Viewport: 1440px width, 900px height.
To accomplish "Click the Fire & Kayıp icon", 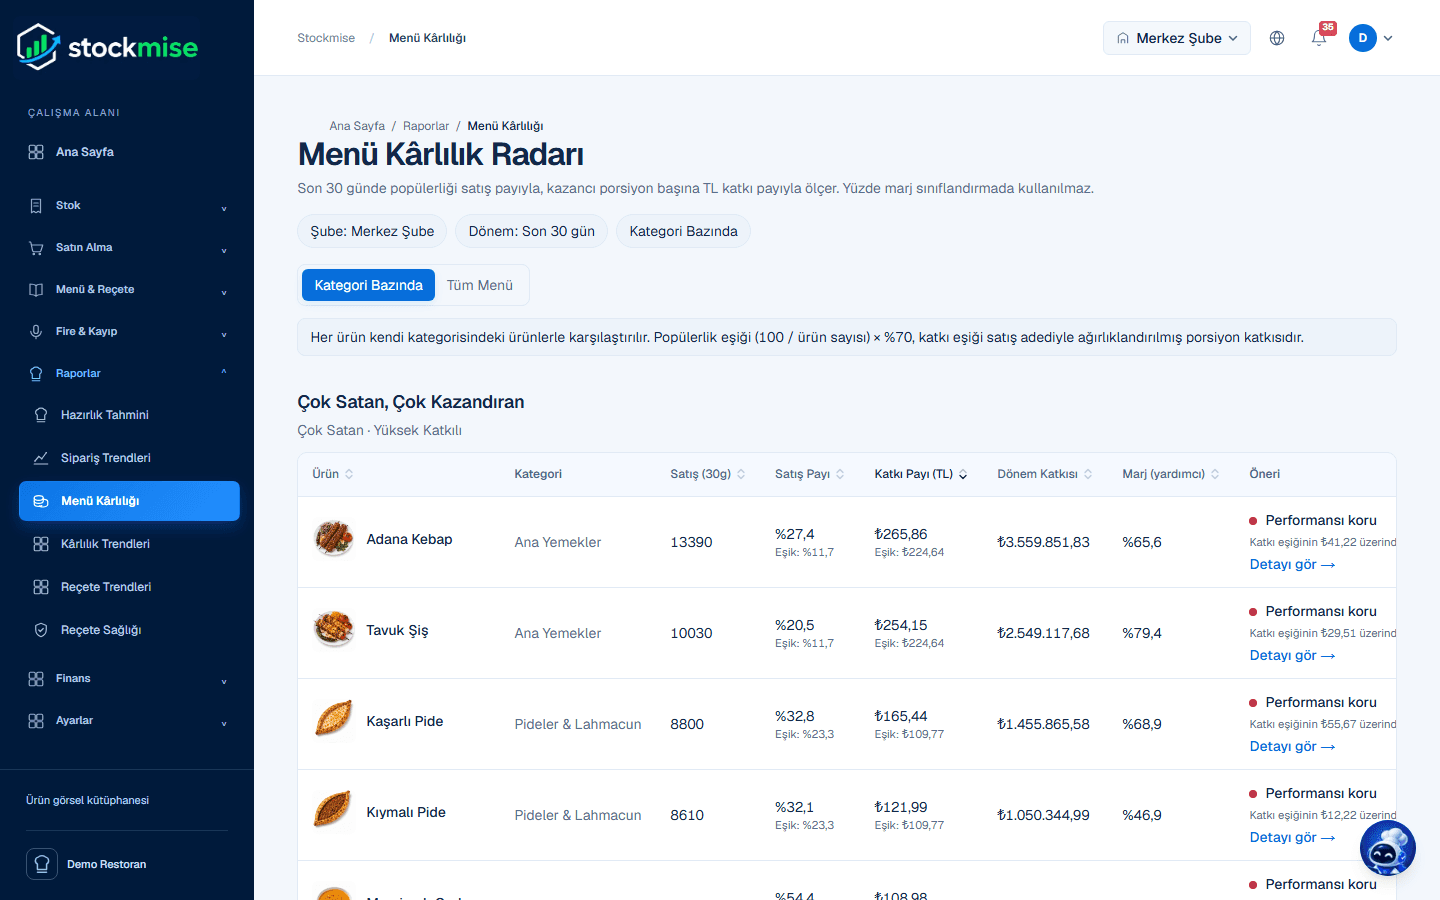I will click(x=36, y=332).
